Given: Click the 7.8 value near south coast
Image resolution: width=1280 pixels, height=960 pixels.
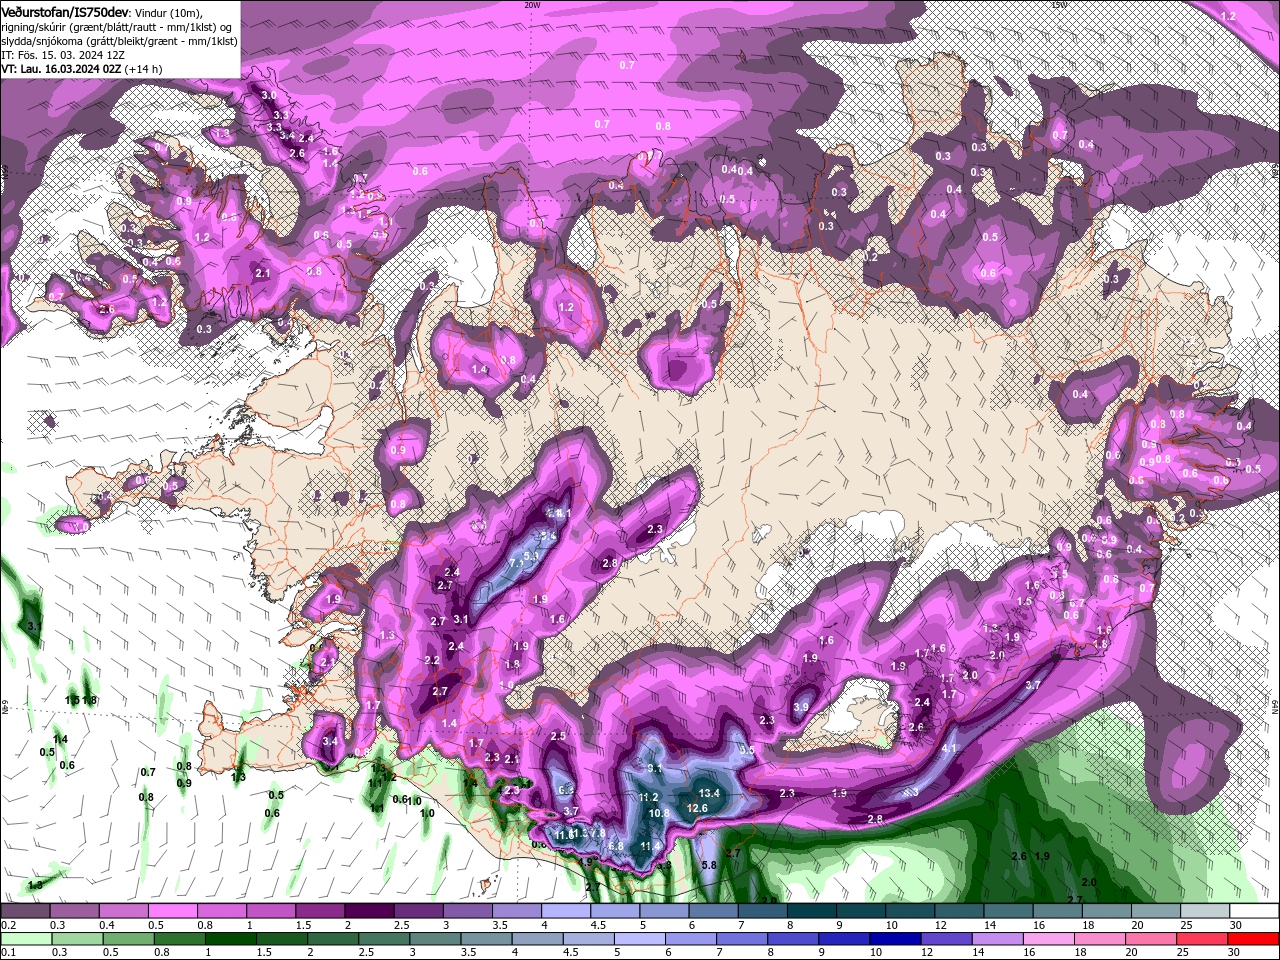Looking at the screenshot, I should pos(597,833).
